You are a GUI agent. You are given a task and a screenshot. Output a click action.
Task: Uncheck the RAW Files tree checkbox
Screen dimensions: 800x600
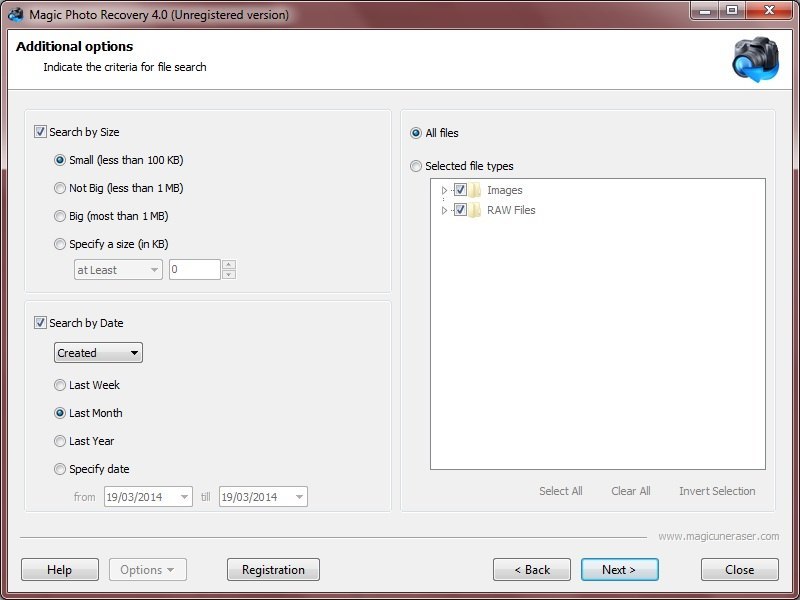[460, 210]
